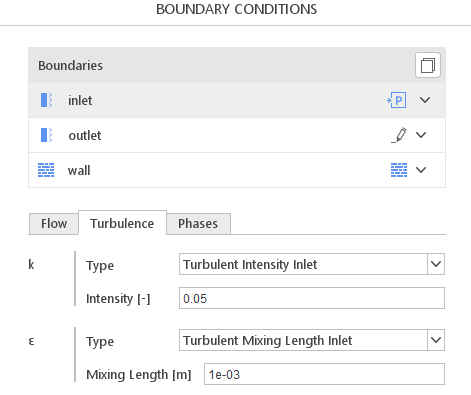Viewport: 471px width, 395px height.
Task: Expand the outlet boundary type chevron
Action: (421, 135)
